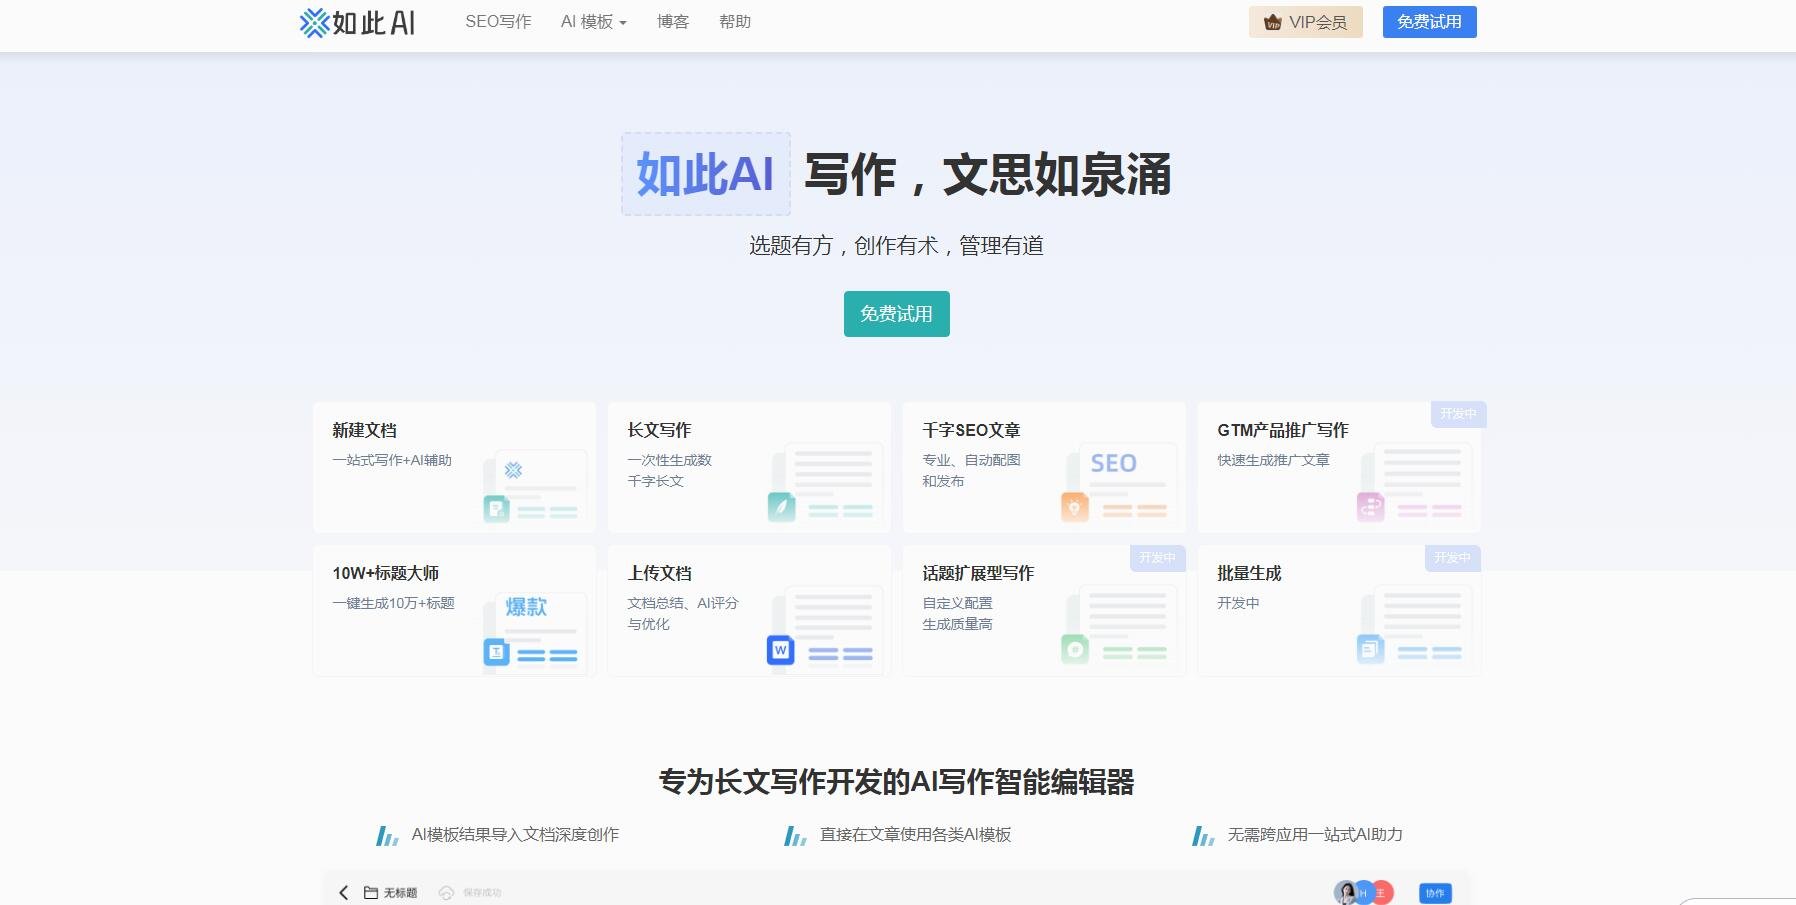Screen dimensions: 1796x905
Task: Open the 帮助 menu item
Action: (735, 21)
